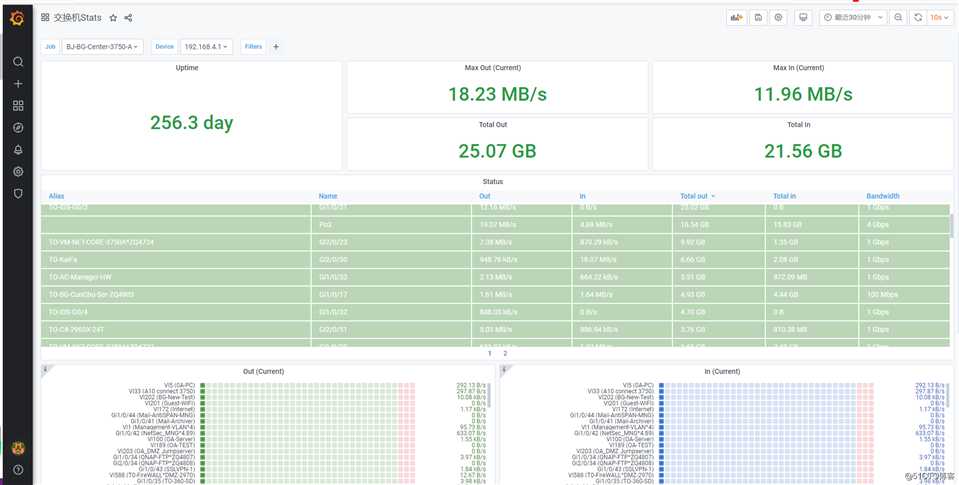
Task: Sort the table by In column
Action: click(x=582, y=196)
